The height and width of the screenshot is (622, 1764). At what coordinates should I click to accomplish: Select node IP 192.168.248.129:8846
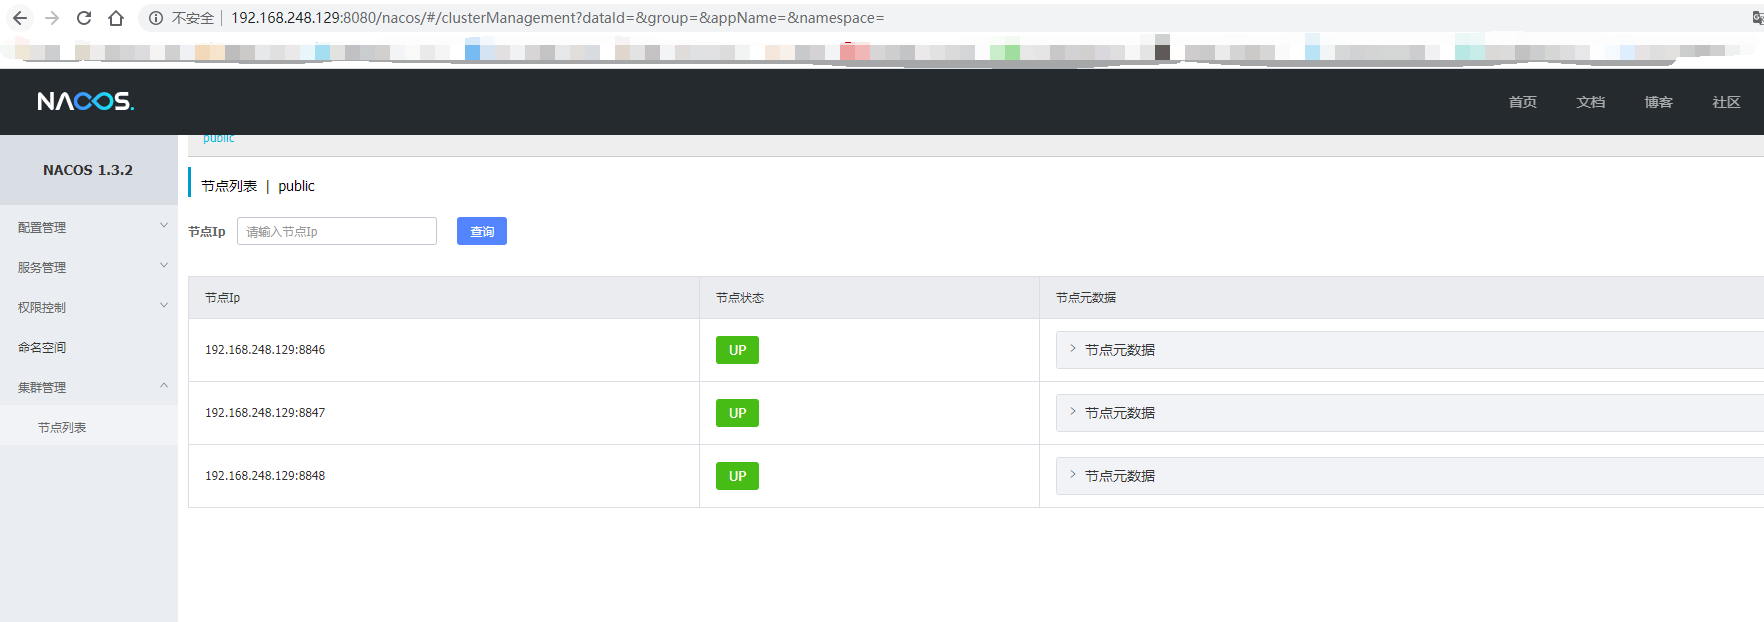click(265, 350)
